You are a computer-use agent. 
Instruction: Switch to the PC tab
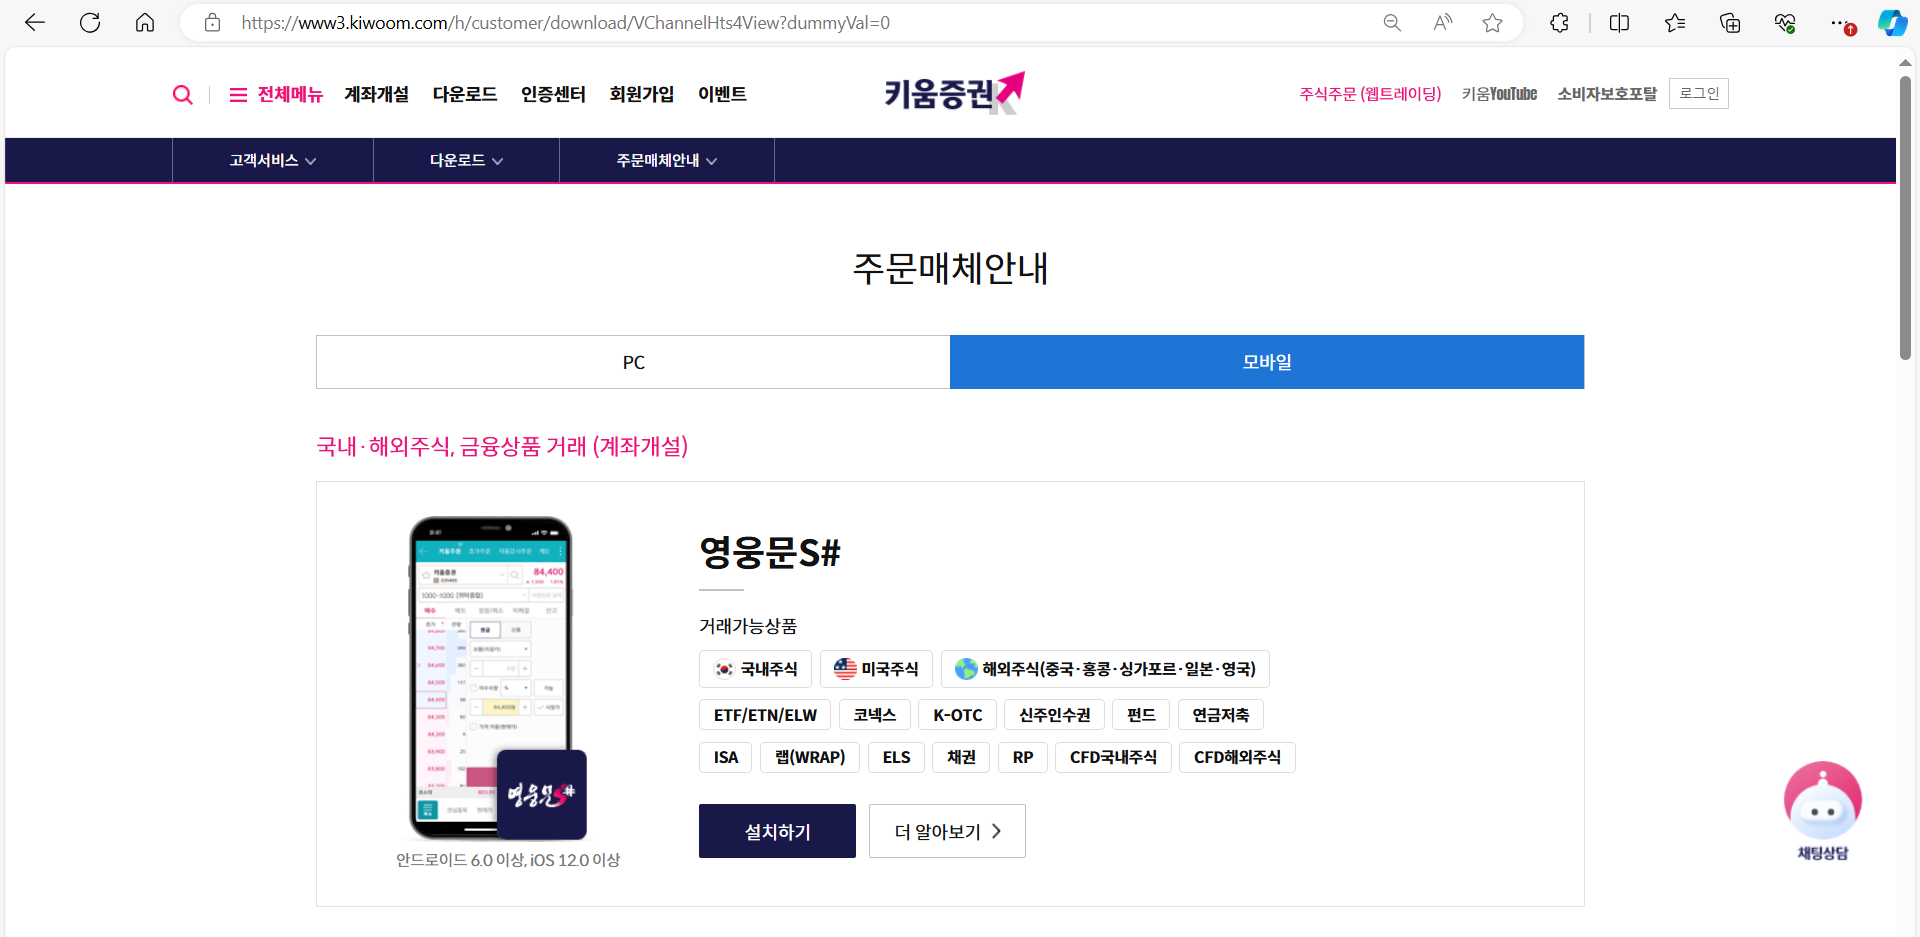point(633,362)
